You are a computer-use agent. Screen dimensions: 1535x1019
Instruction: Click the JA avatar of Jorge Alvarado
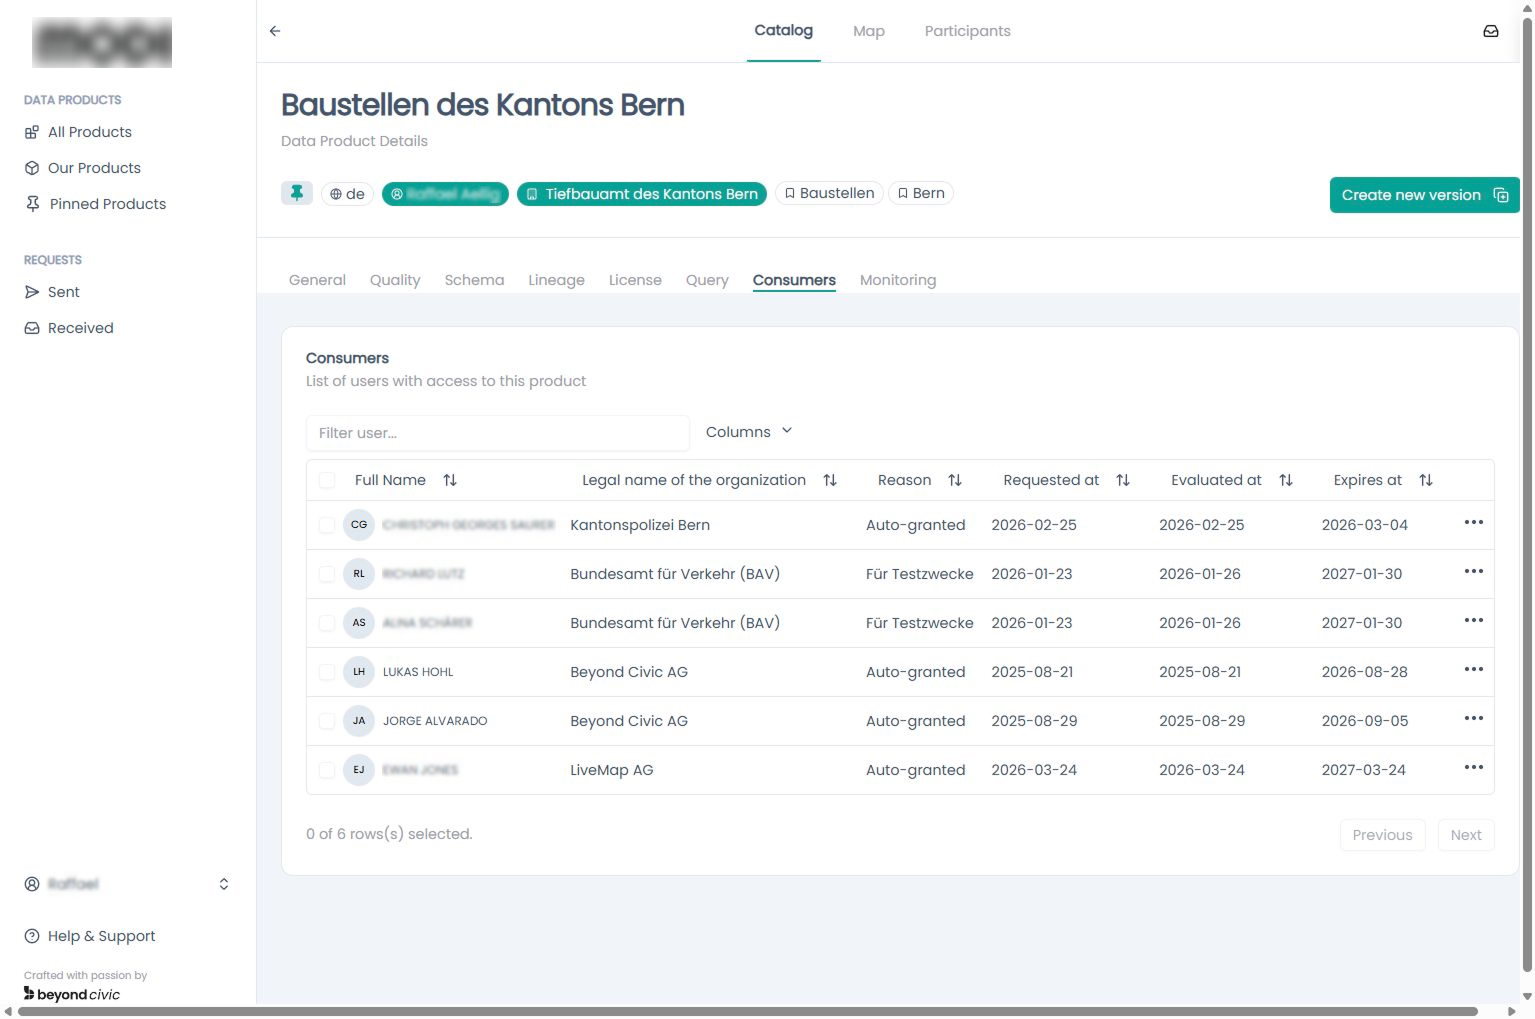pos(359,721)
